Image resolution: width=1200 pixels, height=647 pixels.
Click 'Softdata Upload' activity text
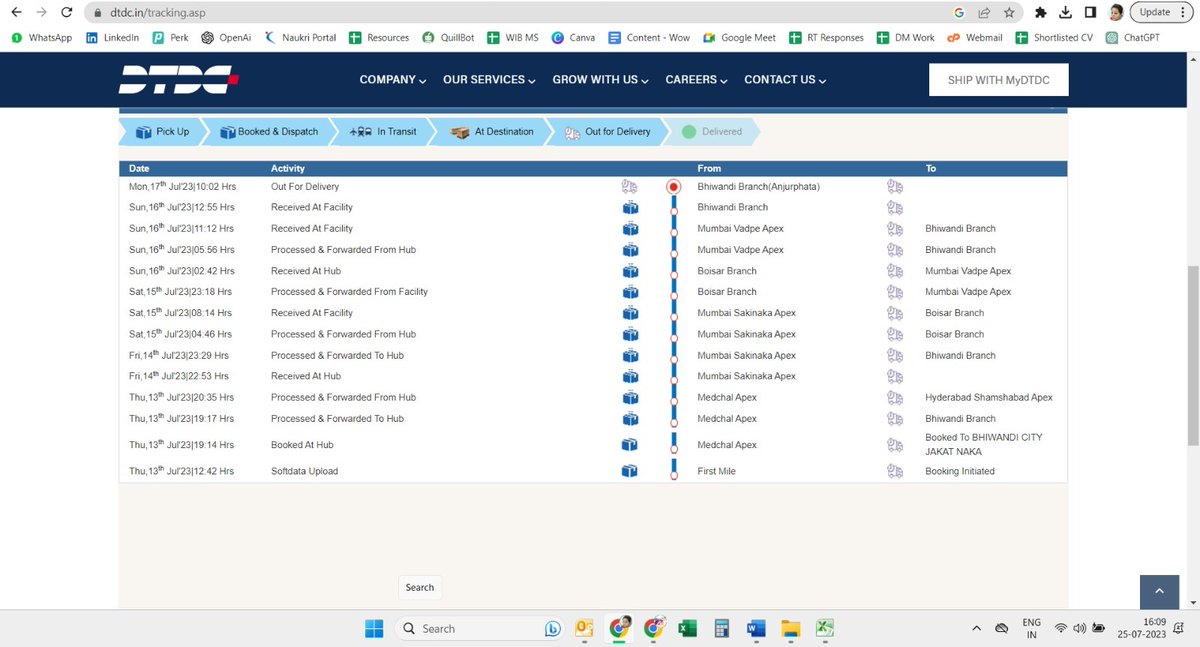pos(304,471)
